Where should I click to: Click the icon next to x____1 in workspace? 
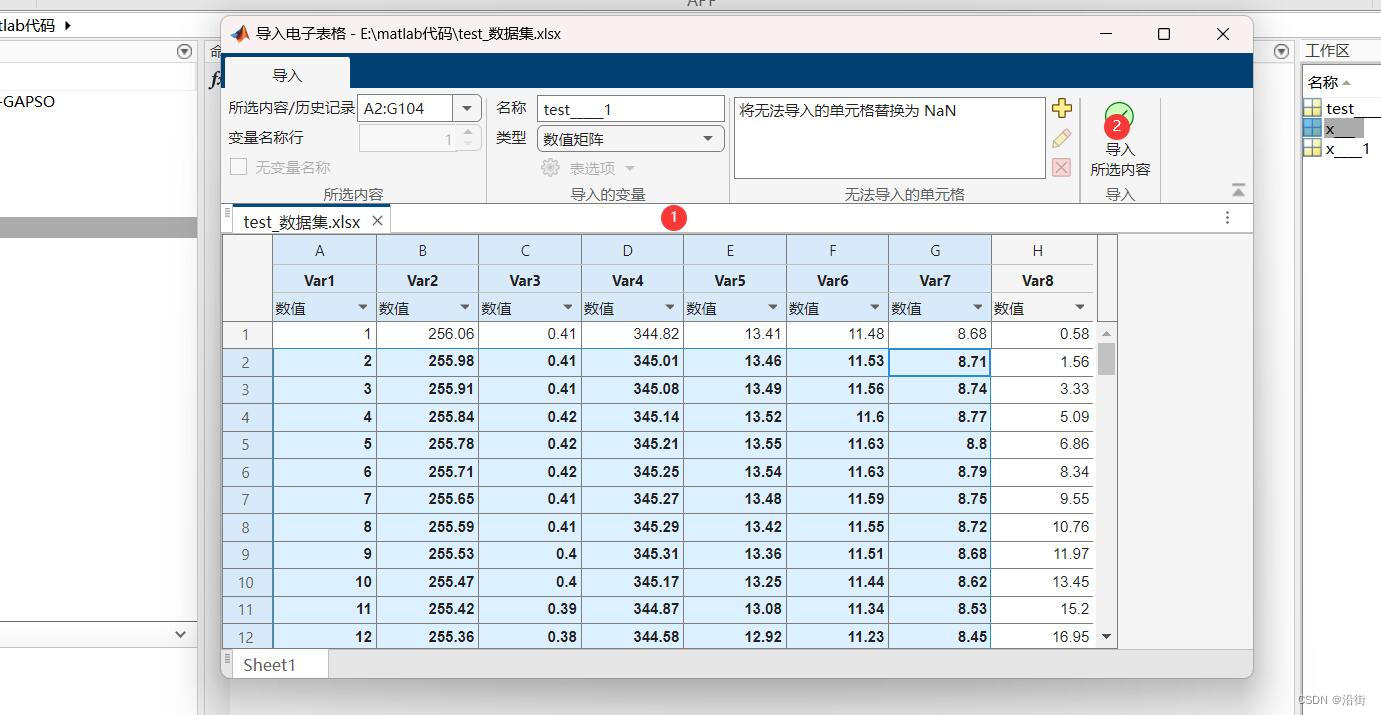tap(1313, 148)
